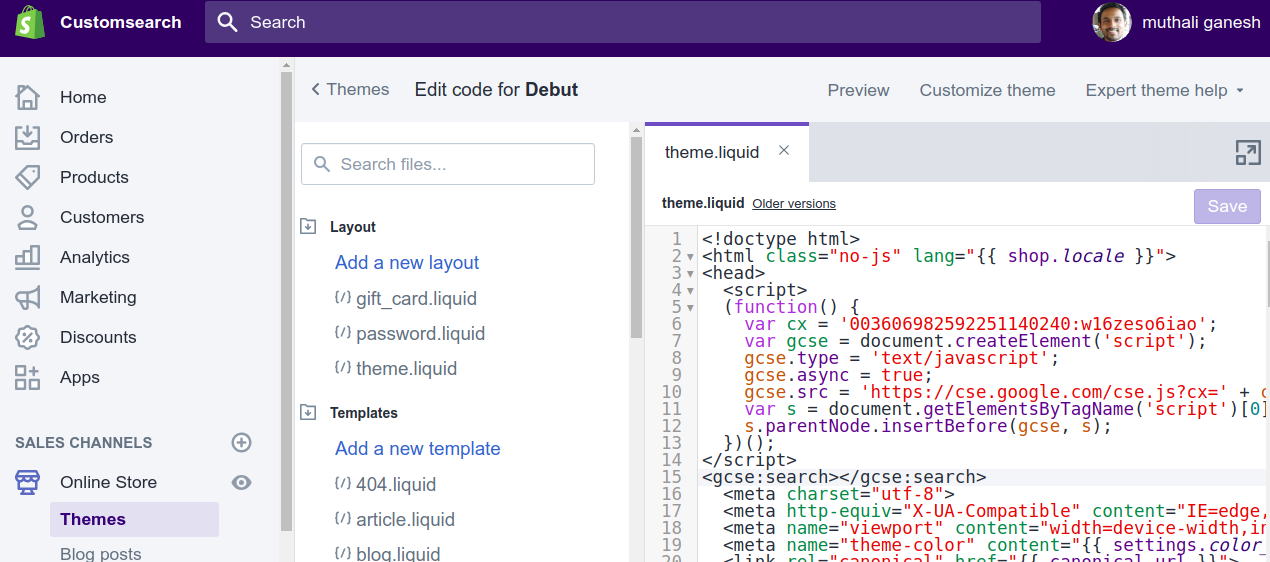Click the file icon beside gift_card.liquid
The height and width of the screenshot is (562, 1270).
click(343, 297)
